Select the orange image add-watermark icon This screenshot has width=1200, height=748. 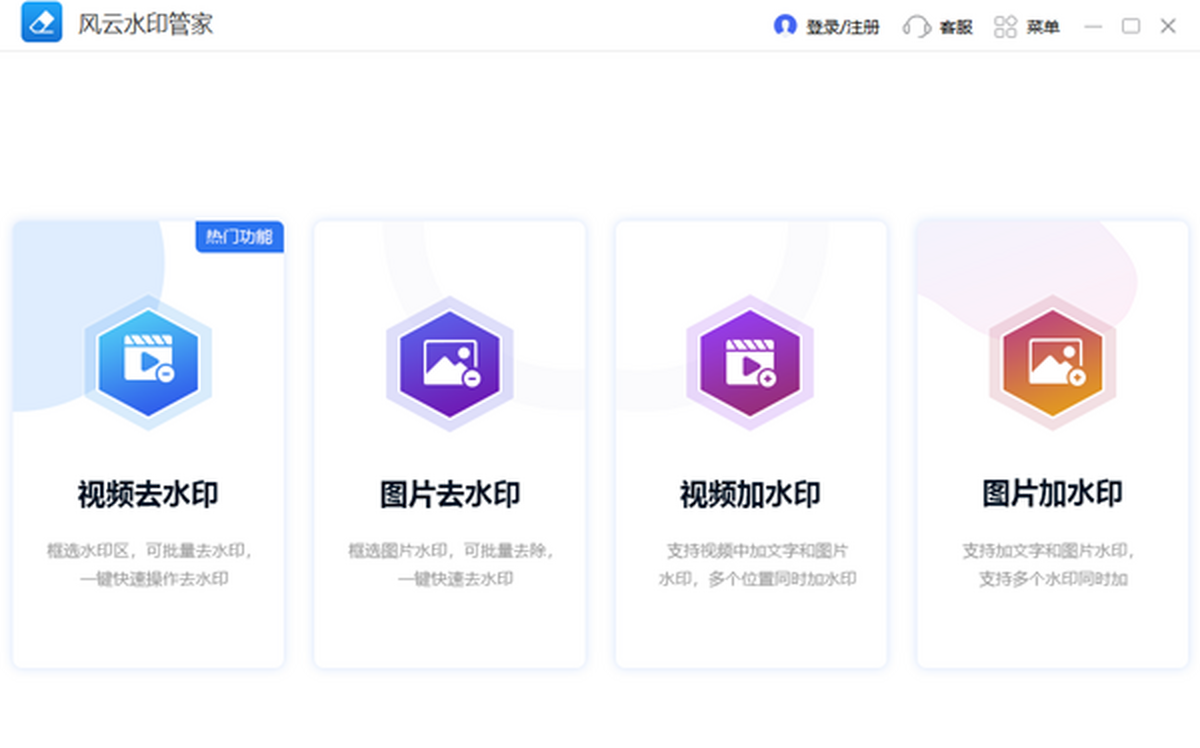[x=1052, y=362]
